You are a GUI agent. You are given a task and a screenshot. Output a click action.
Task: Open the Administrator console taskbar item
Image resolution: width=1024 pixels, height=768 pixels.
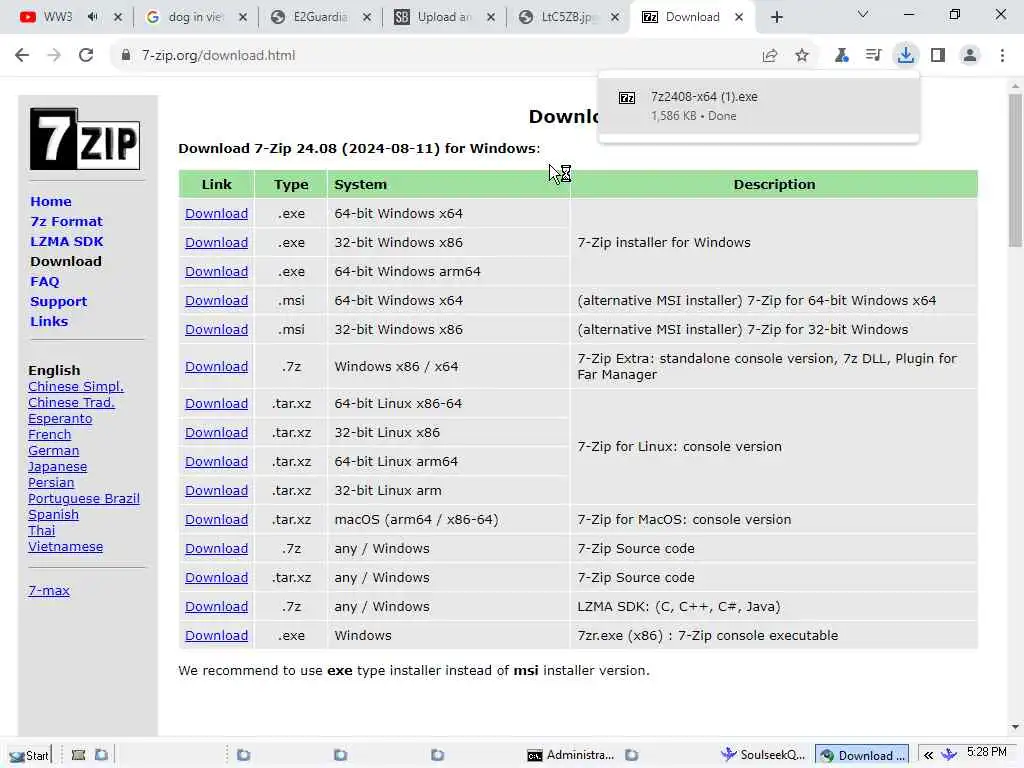[570, 756]
